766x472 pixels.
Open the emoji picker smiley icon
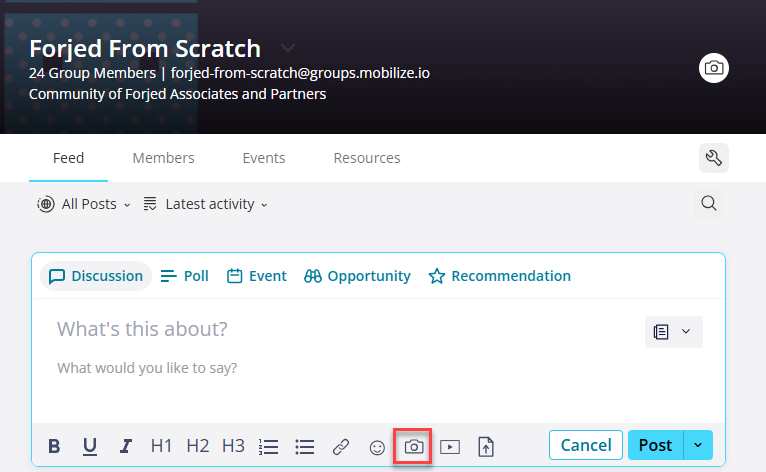tap(377, 447)
